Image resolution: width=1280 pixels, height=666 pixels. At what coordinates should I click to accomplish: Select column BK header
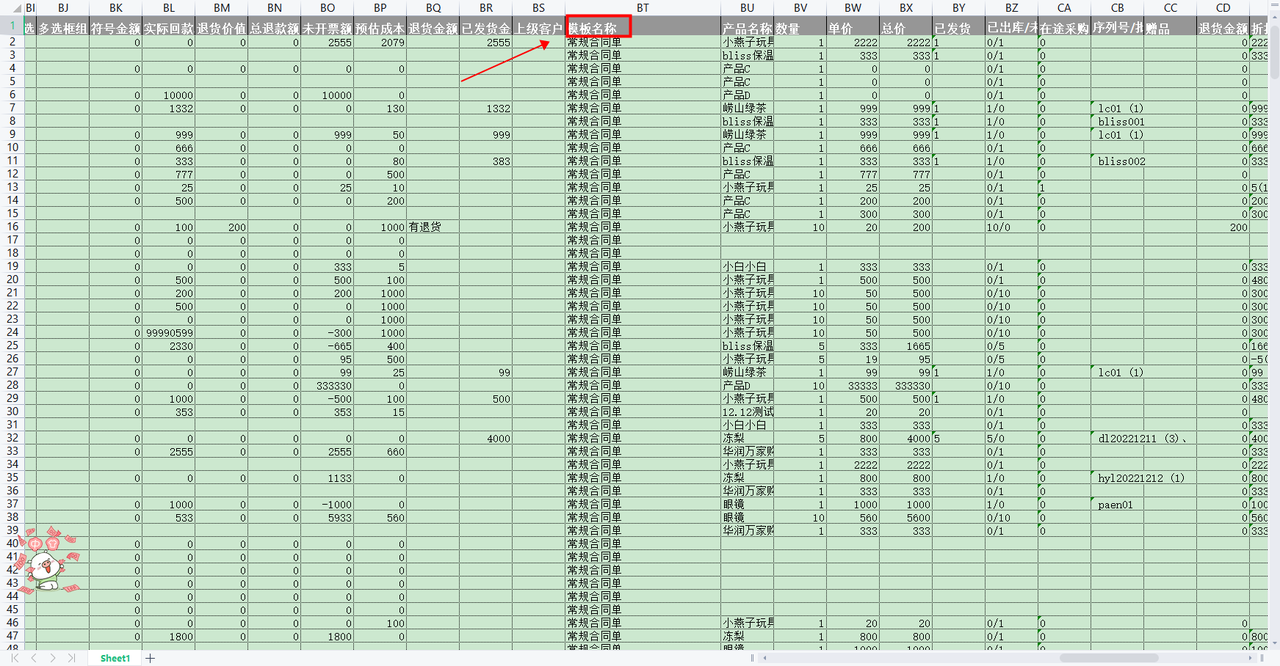(x=115, y=8)
